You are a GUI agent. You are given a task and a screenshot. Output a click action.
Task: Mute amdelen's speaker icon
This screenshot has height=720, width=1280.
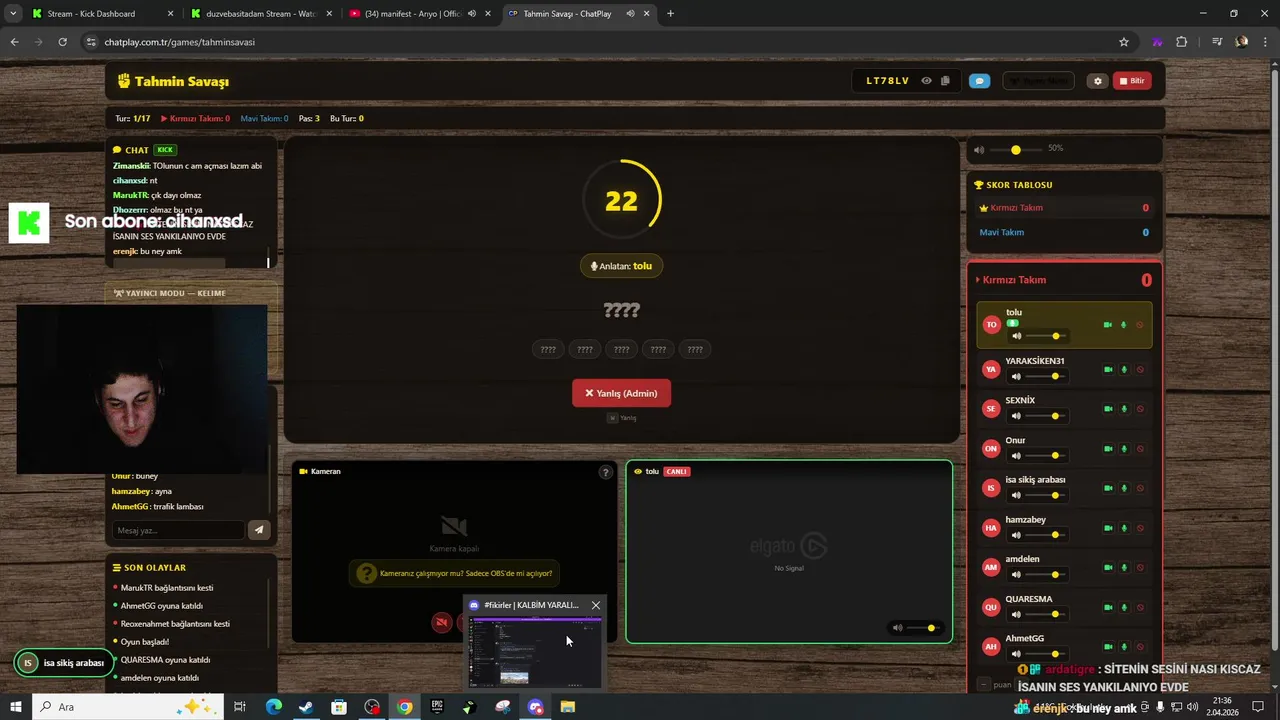pos(1016,575)
